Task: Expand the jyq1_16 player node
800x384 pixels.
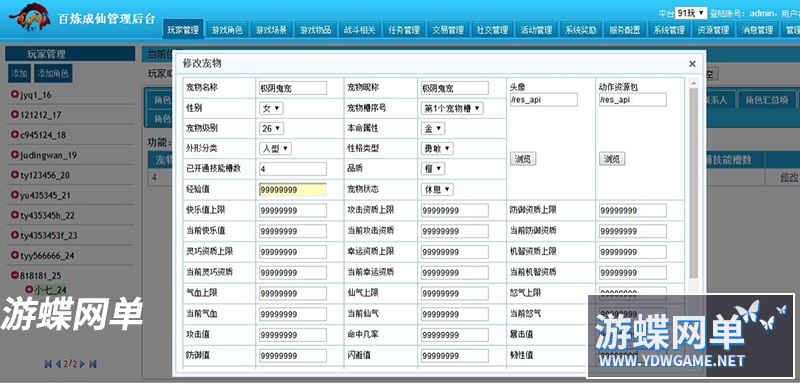Action: click(14, 94)
